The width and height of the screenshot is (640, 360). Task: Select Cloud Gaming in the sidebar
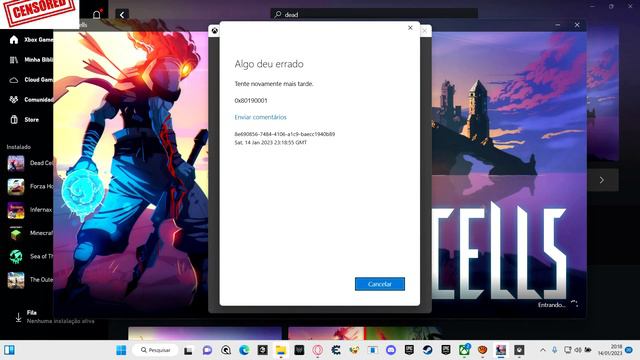(32, 80)
